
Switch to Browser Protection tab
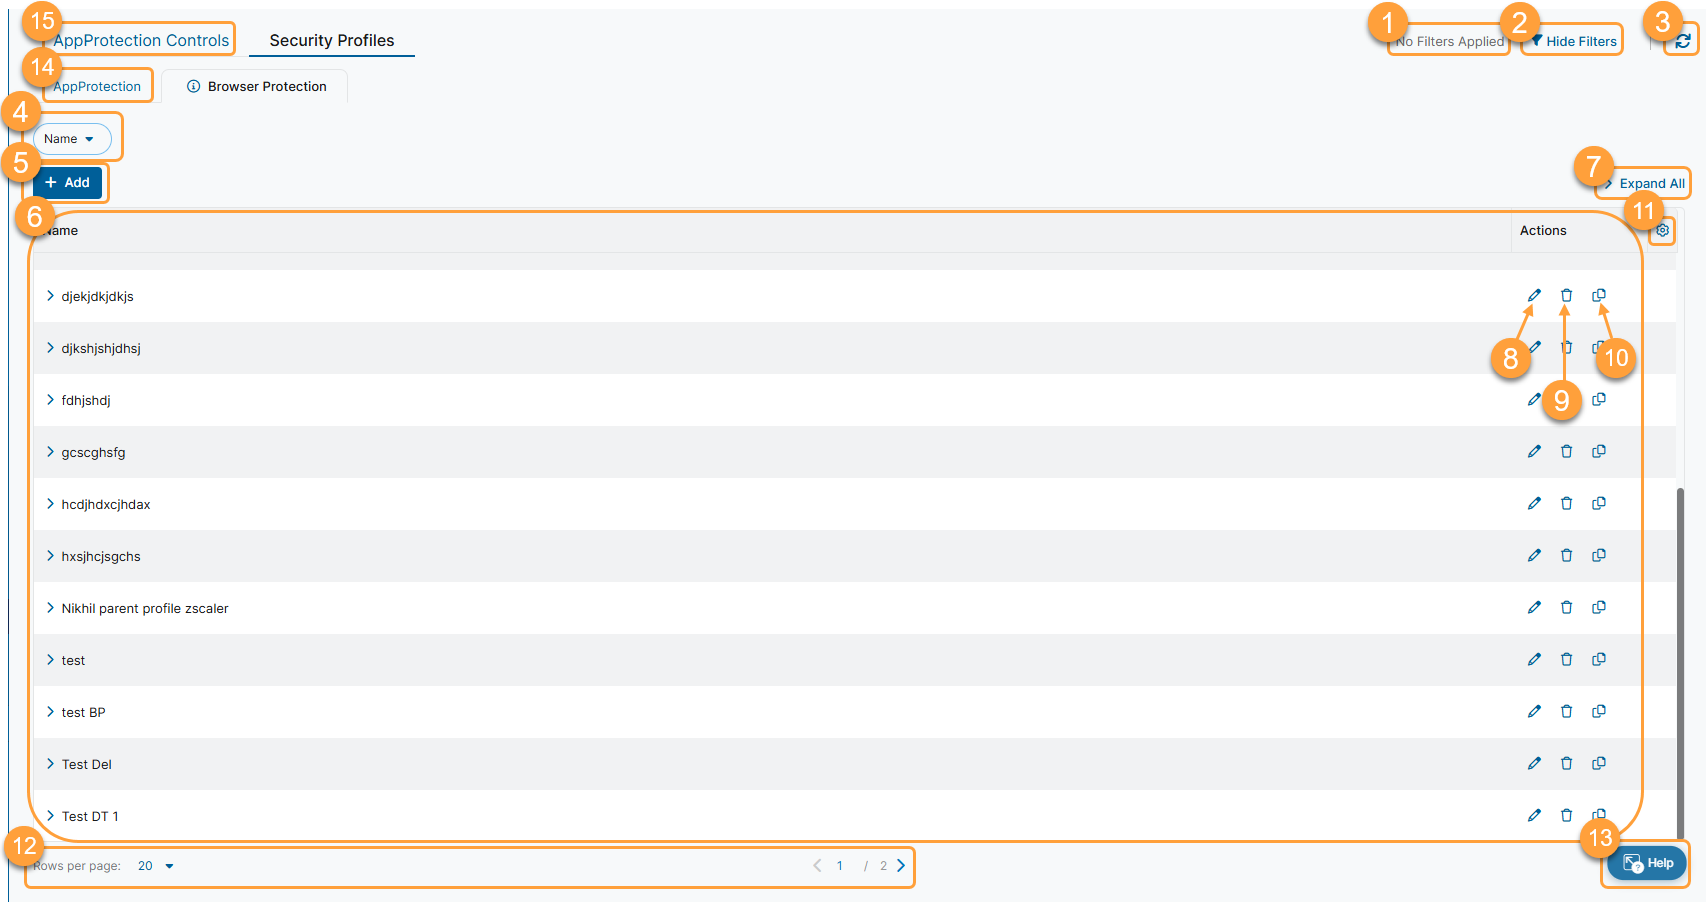pyautogui.click(x=257, y=87)
